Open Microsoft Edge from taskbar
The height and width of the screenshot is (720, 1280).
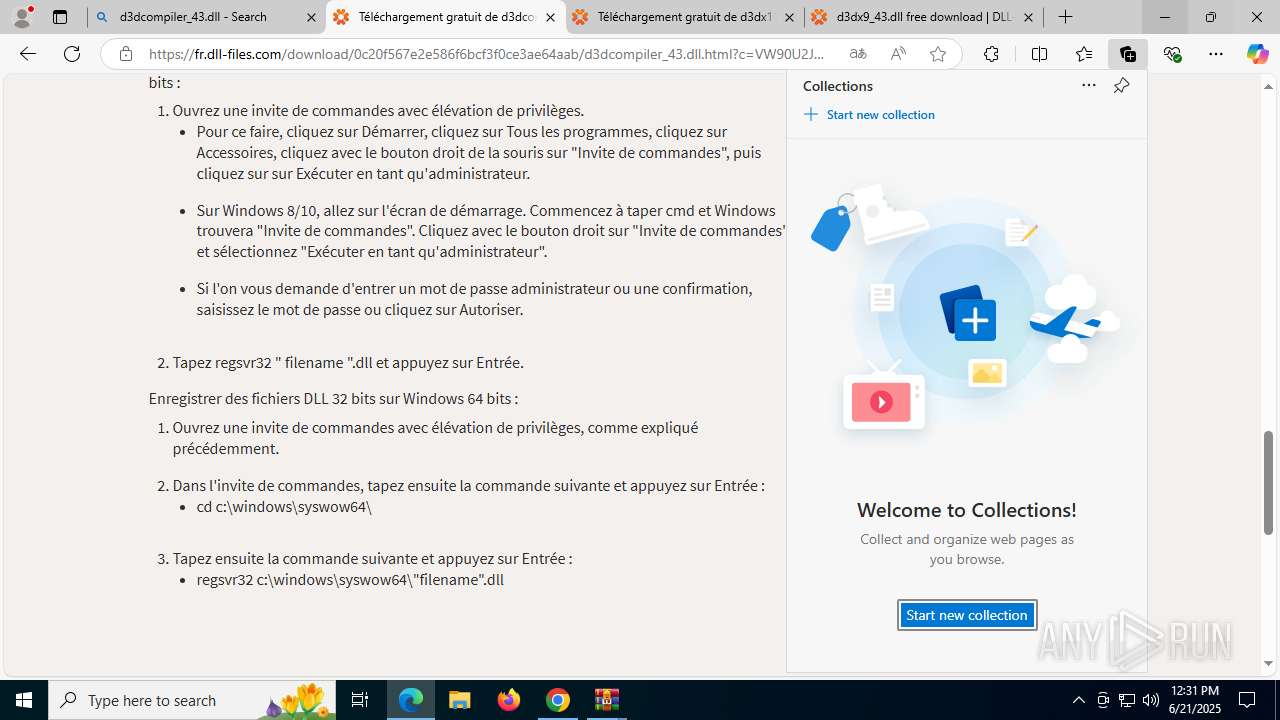(x=411, y=700)
